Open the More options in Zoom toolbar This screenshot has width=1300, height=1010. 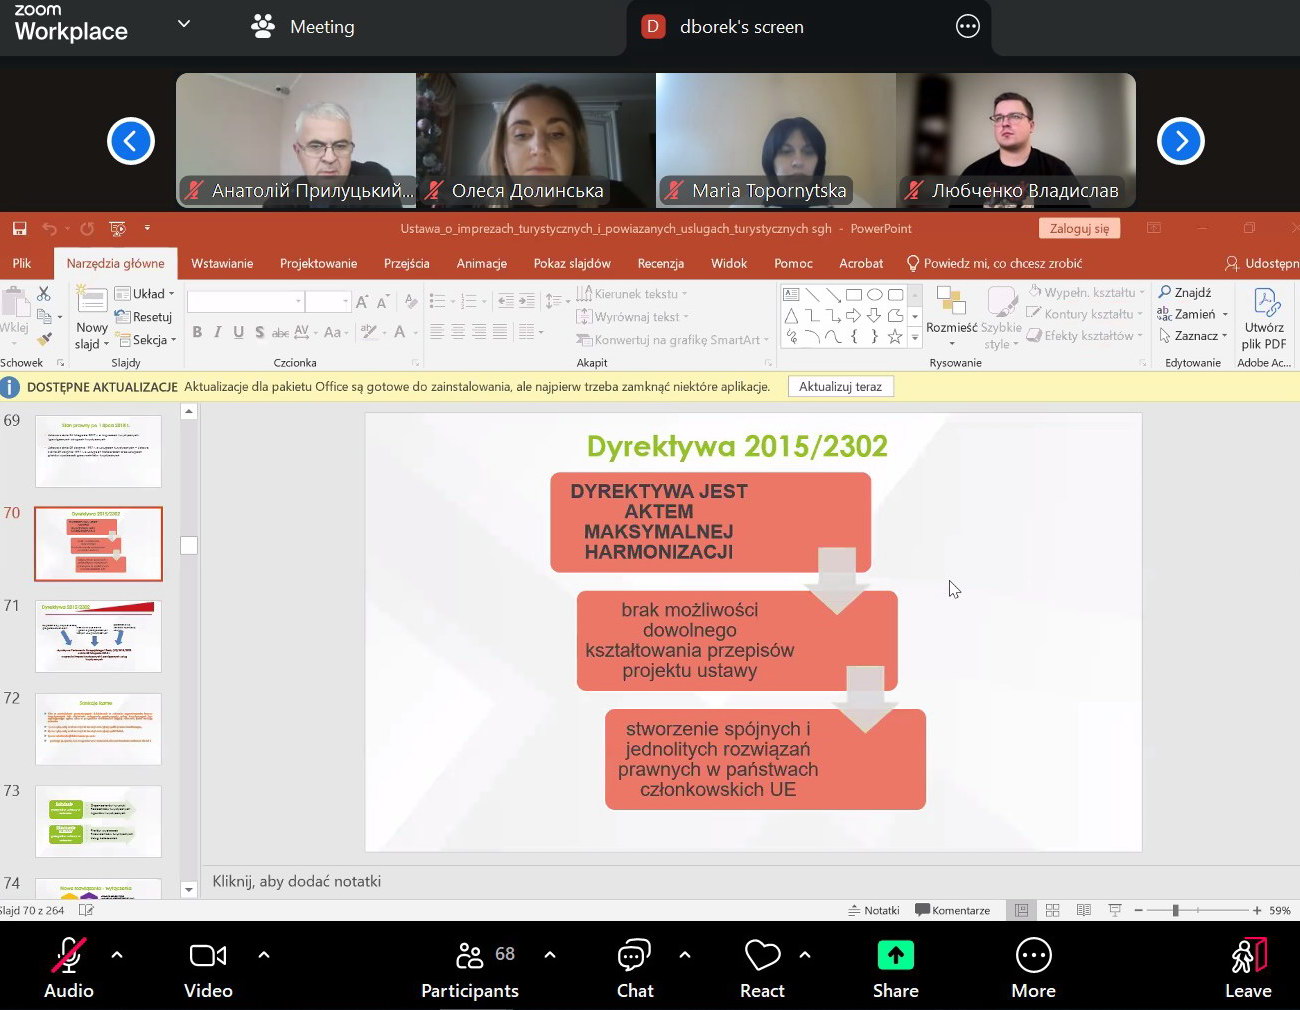click(1033, 957)
